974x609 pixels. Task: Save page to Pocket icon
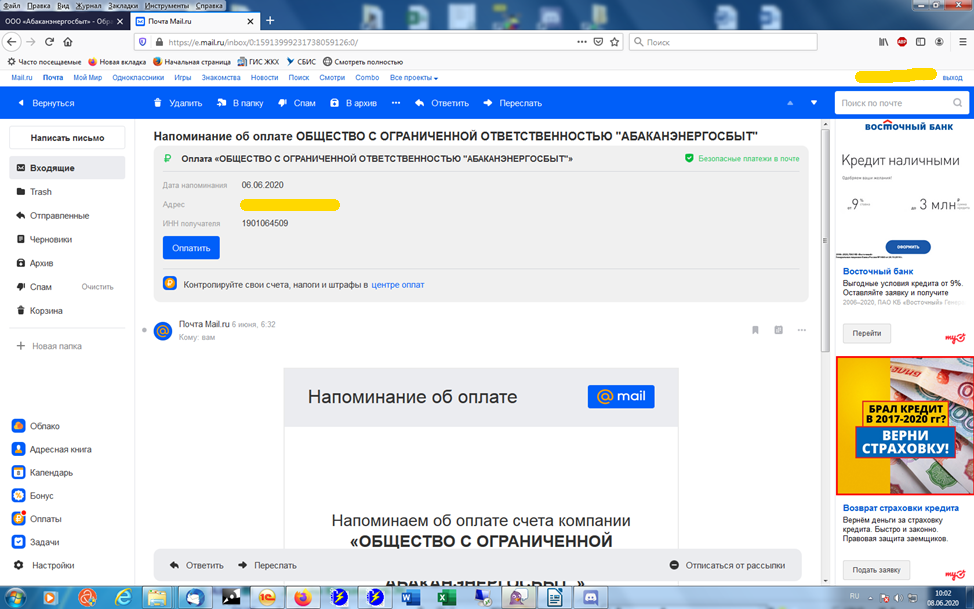pyautogui.click(x=598, y=42)
